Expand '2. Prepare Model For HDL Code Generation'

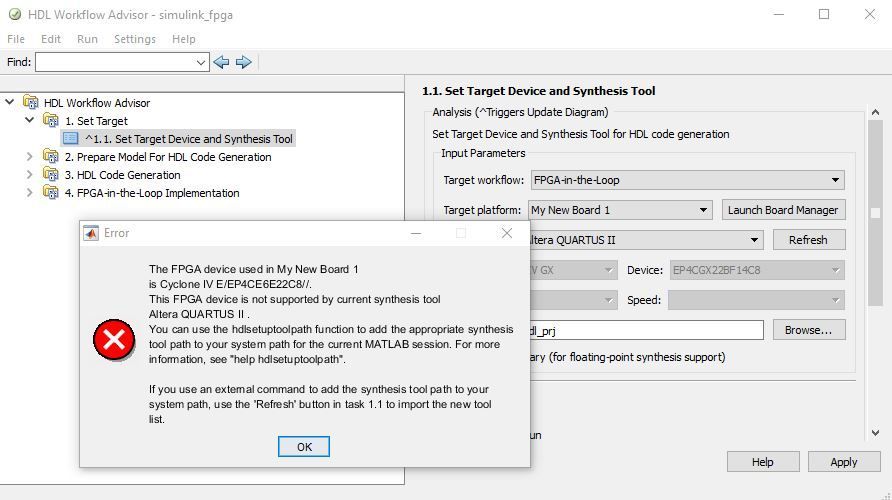pyautogui.click(x=30, y=157)
